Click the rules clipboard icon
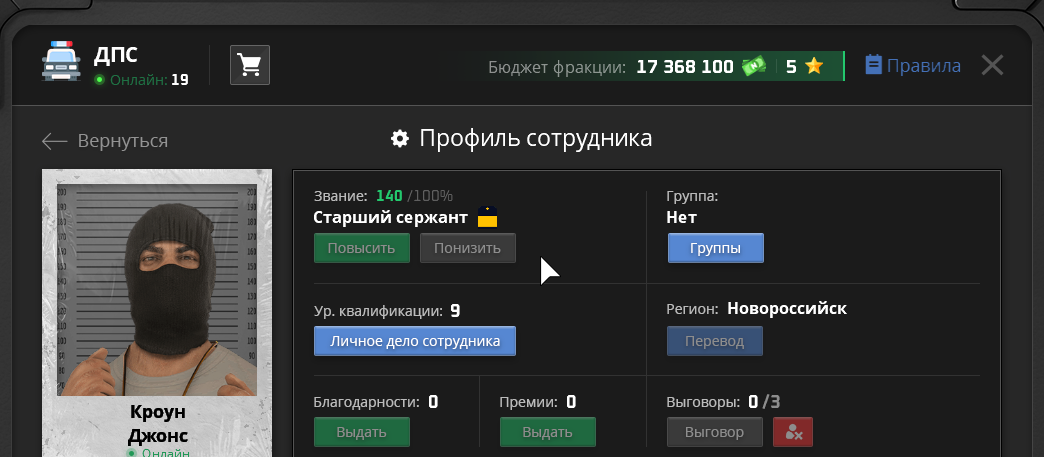Image resolution: width=1044 pixels, height=457 pixels. 873,66
